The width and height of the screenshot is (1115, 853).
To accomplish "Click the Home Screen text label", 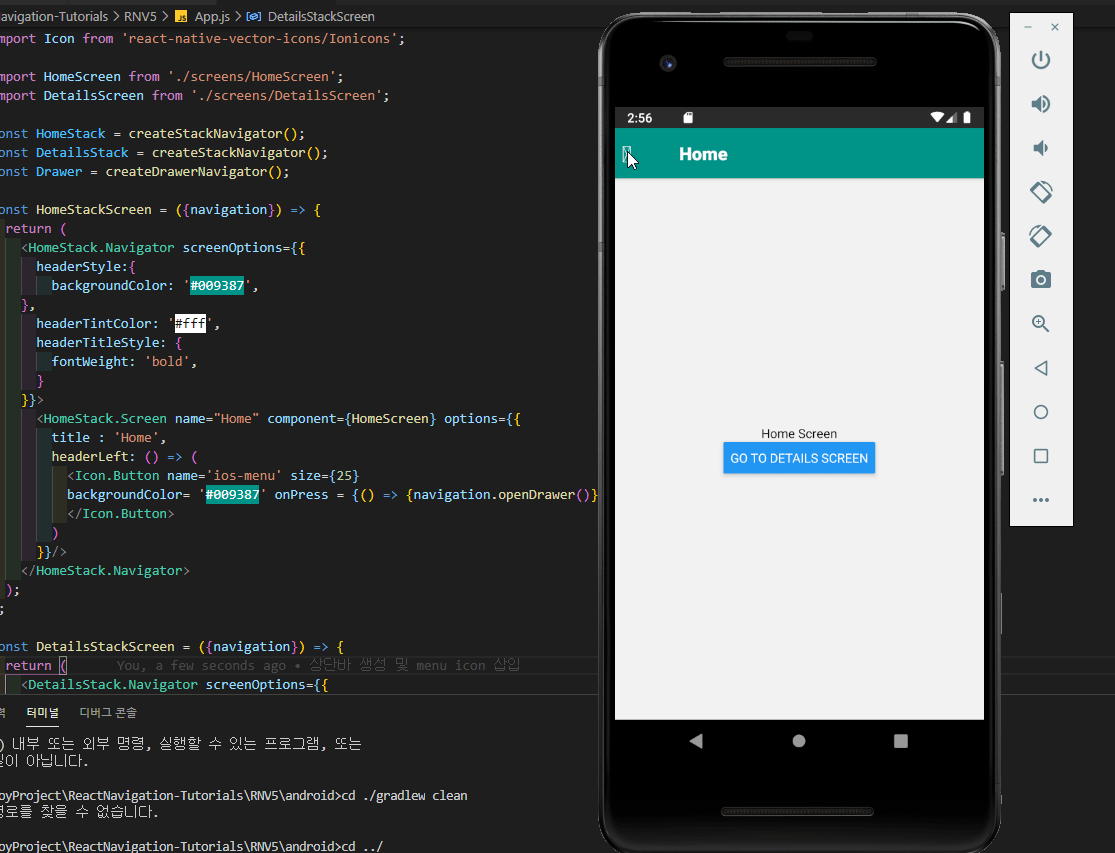I will point(798,433).
